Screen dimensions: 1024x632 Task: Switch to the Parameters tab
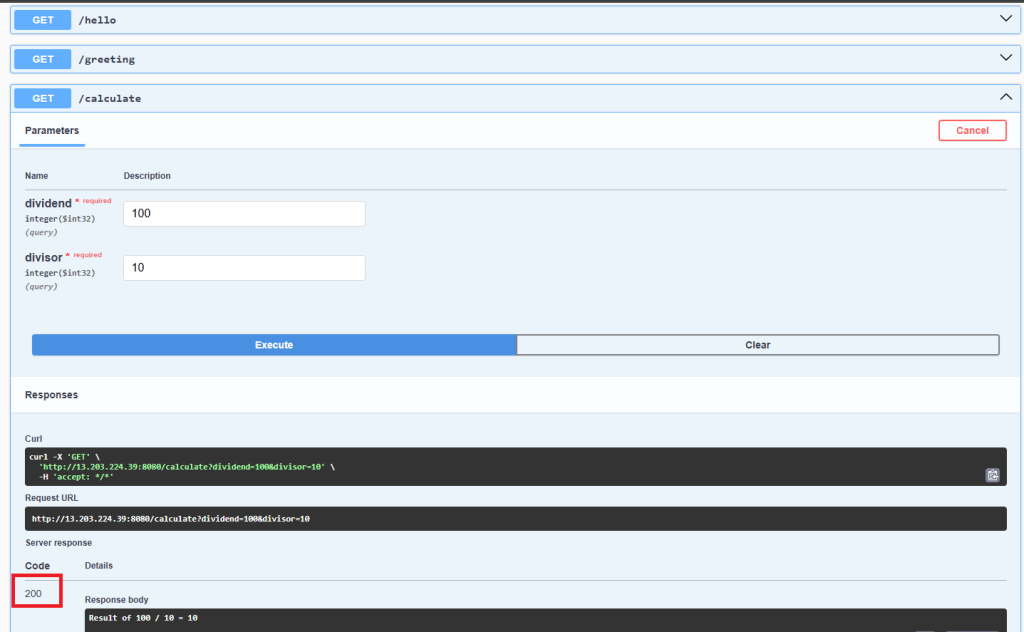(52, 131)
